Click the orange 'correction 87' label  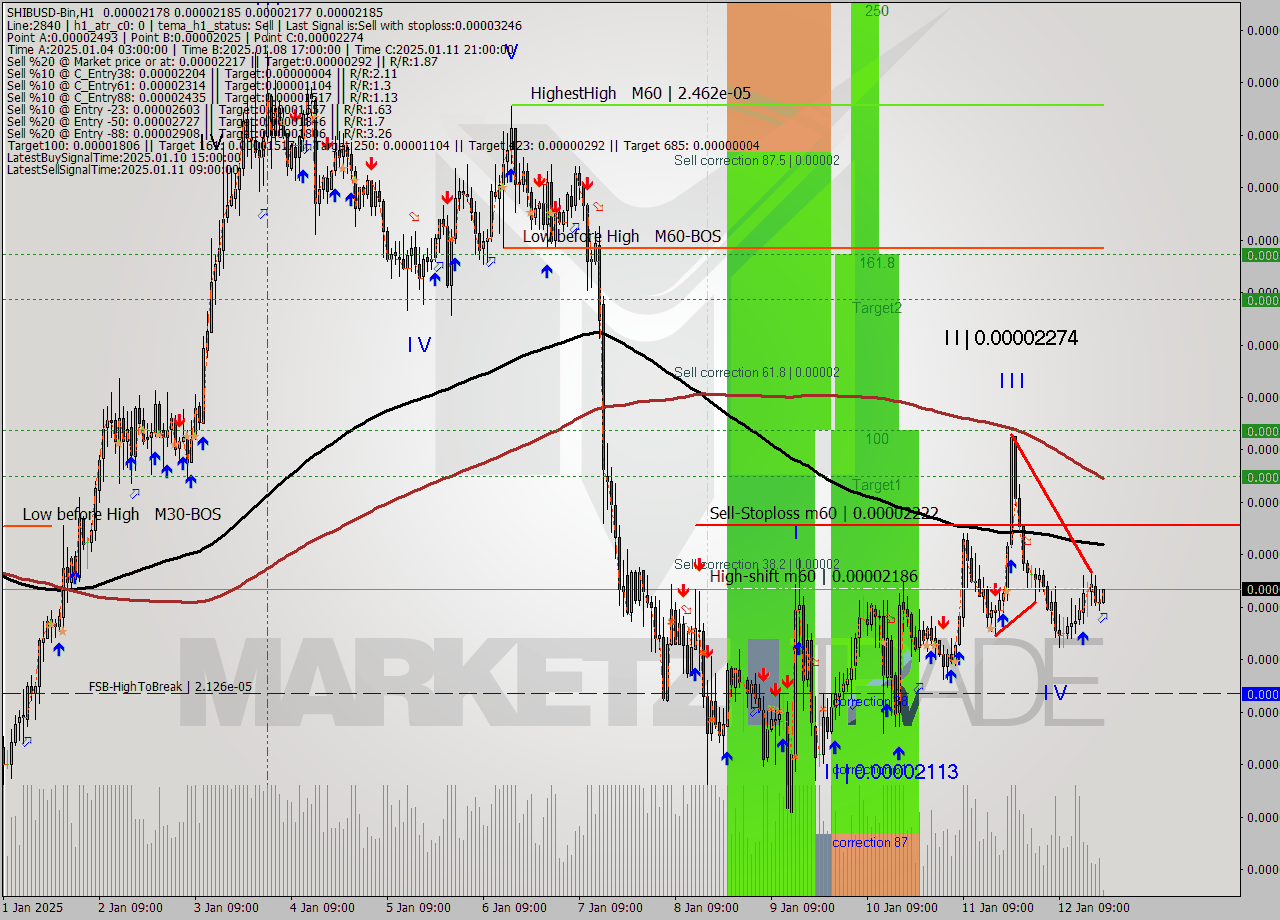point(870,842)
